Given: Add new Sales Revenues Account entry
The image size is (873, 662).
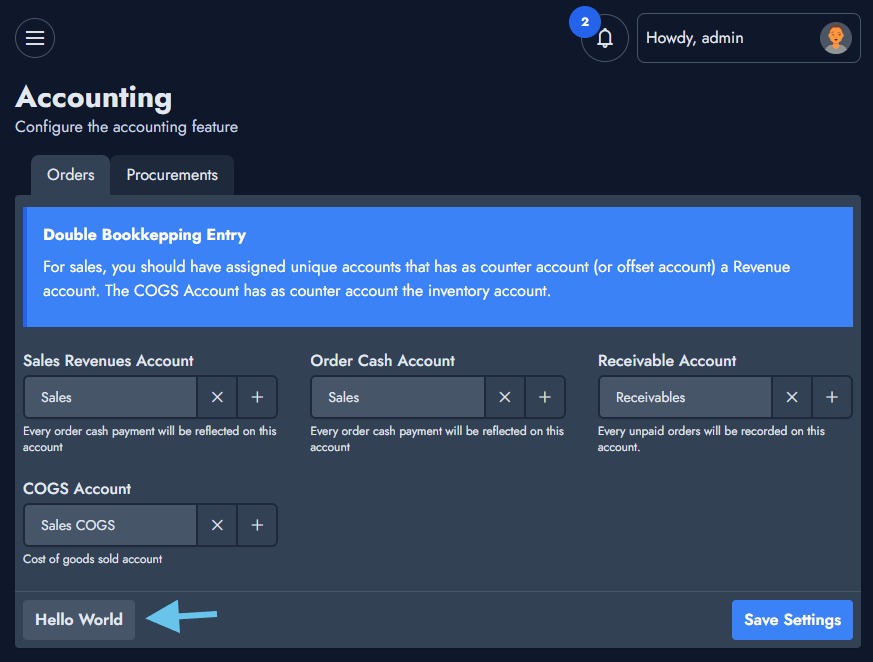Looking at the screenshot, I should [x=257, y=397].
